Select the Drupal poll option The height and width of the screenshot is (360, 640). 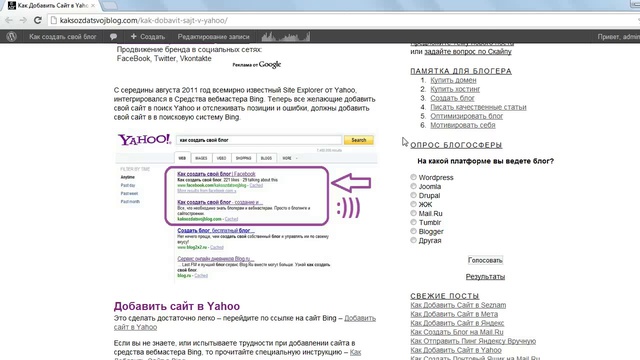413,195
